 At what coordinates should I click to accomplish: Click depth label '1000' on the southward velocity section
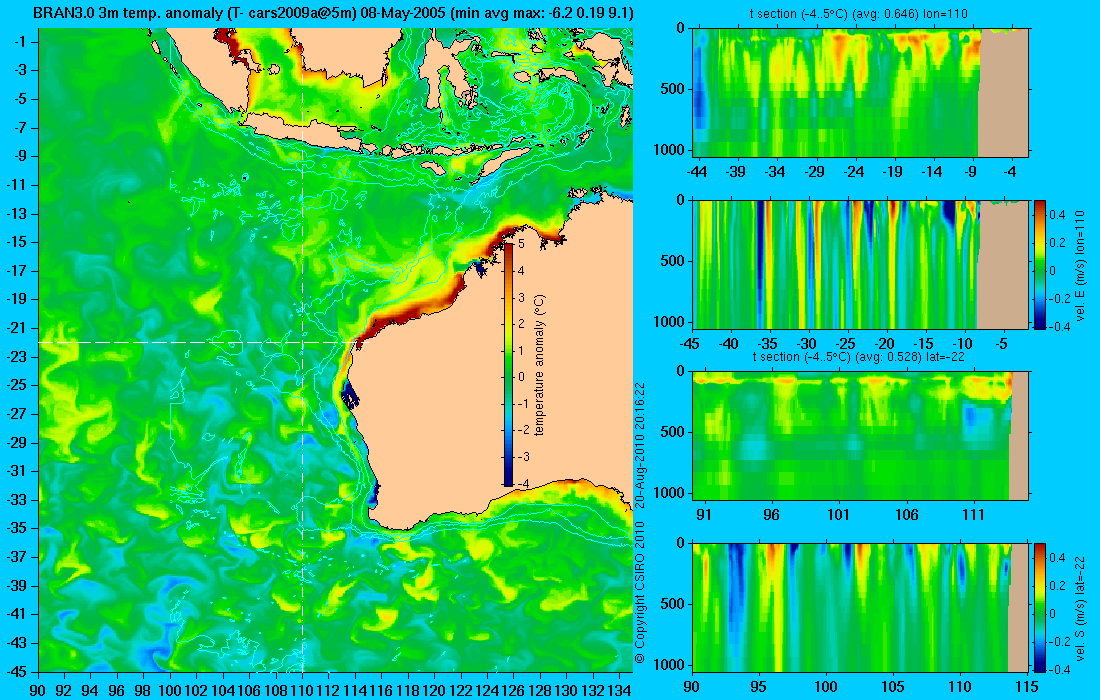pos(669,665)
